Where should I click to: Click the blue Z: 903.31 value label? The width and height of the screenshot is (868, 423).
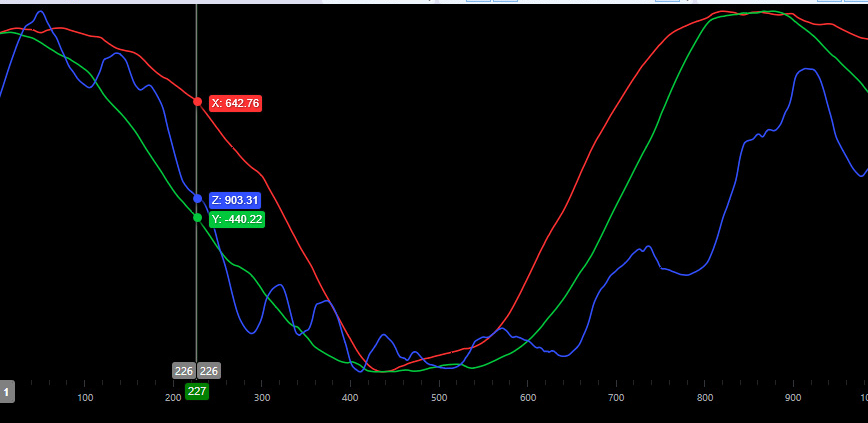click(x=235, y=200)
